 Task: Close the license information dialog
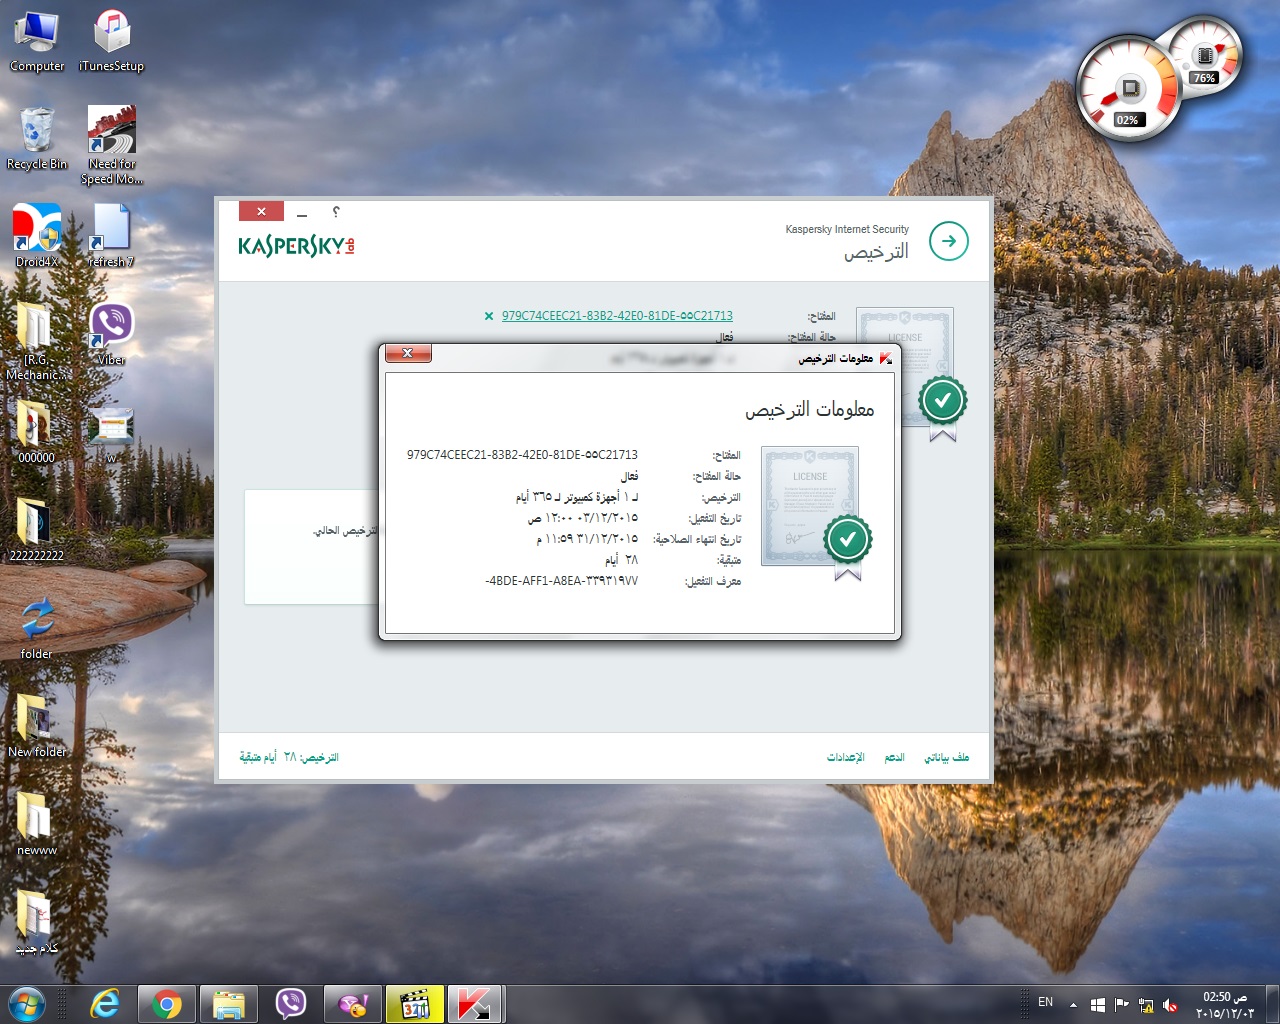pyautogui.click(x=407, y=353)
